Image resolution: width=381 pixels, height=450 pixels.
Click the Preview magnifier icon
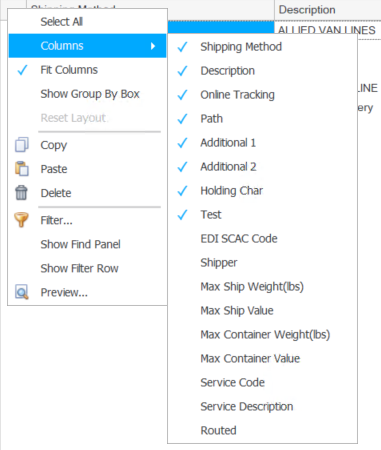pyautogui.click(x=22, y=292)
